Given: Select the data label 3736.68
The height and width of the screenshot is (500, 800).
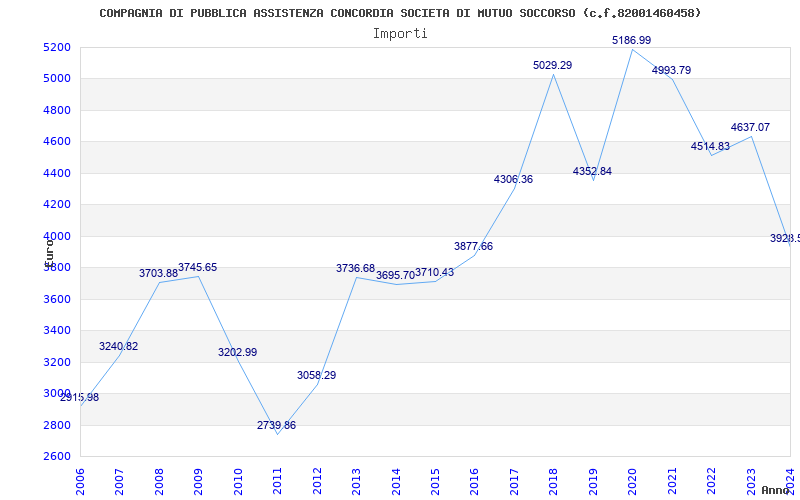Looking at the screenshot, I should click(355, 268).
